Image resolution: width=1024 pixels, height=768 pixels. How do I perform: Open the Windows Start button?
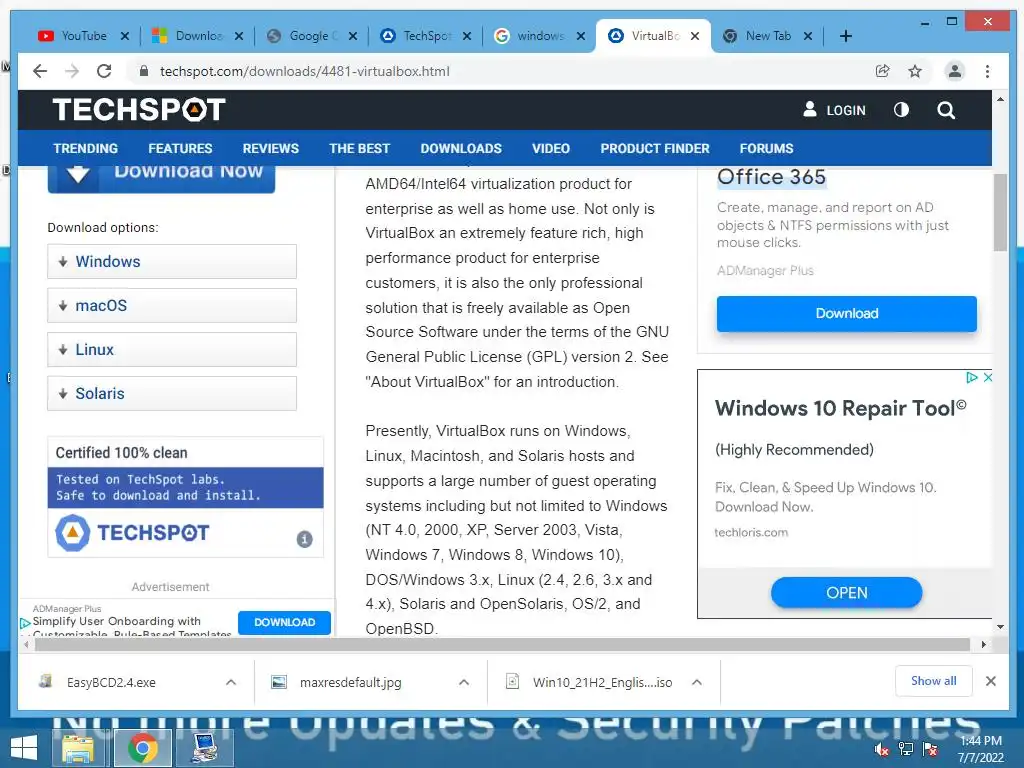(23, 748)
